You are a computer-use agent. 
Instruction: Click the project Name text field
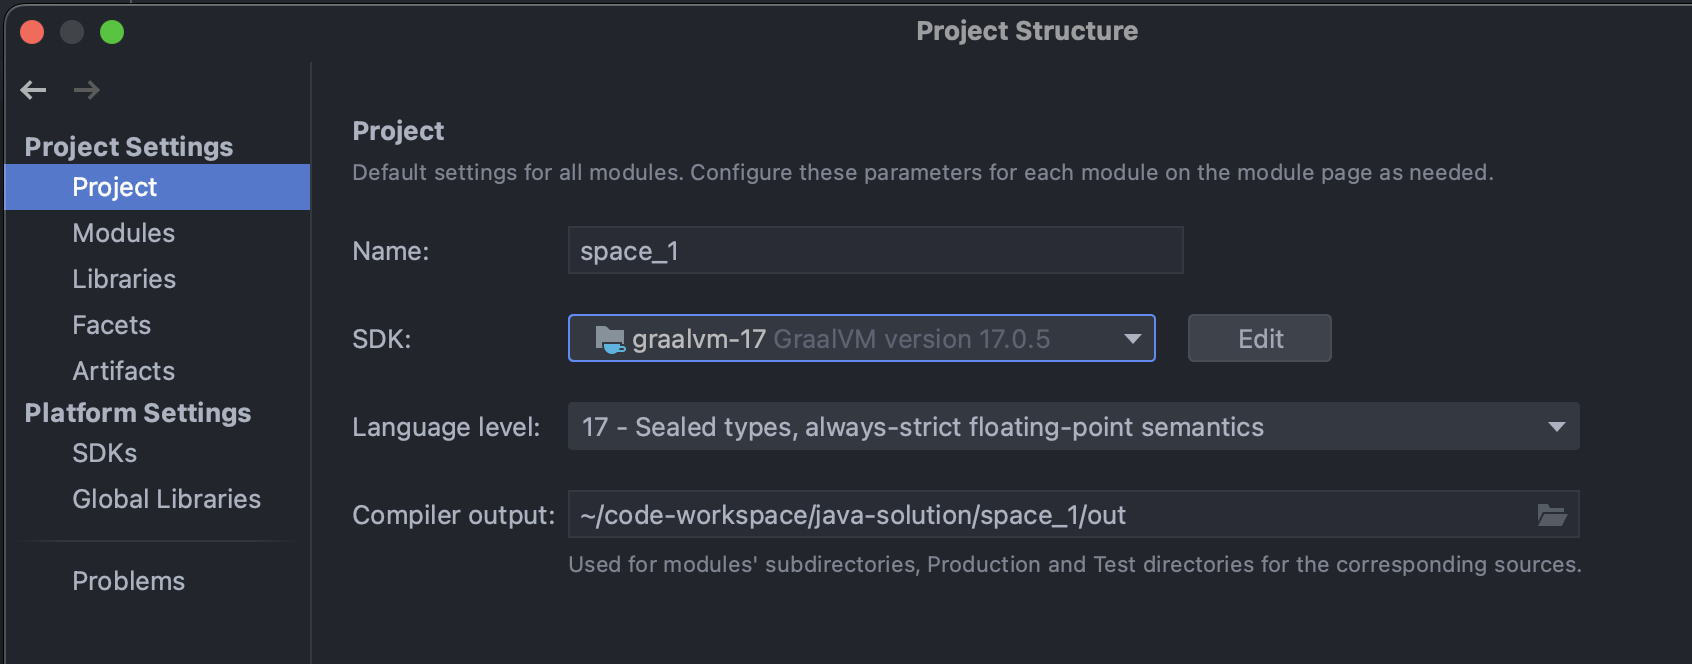click(875, 251)
